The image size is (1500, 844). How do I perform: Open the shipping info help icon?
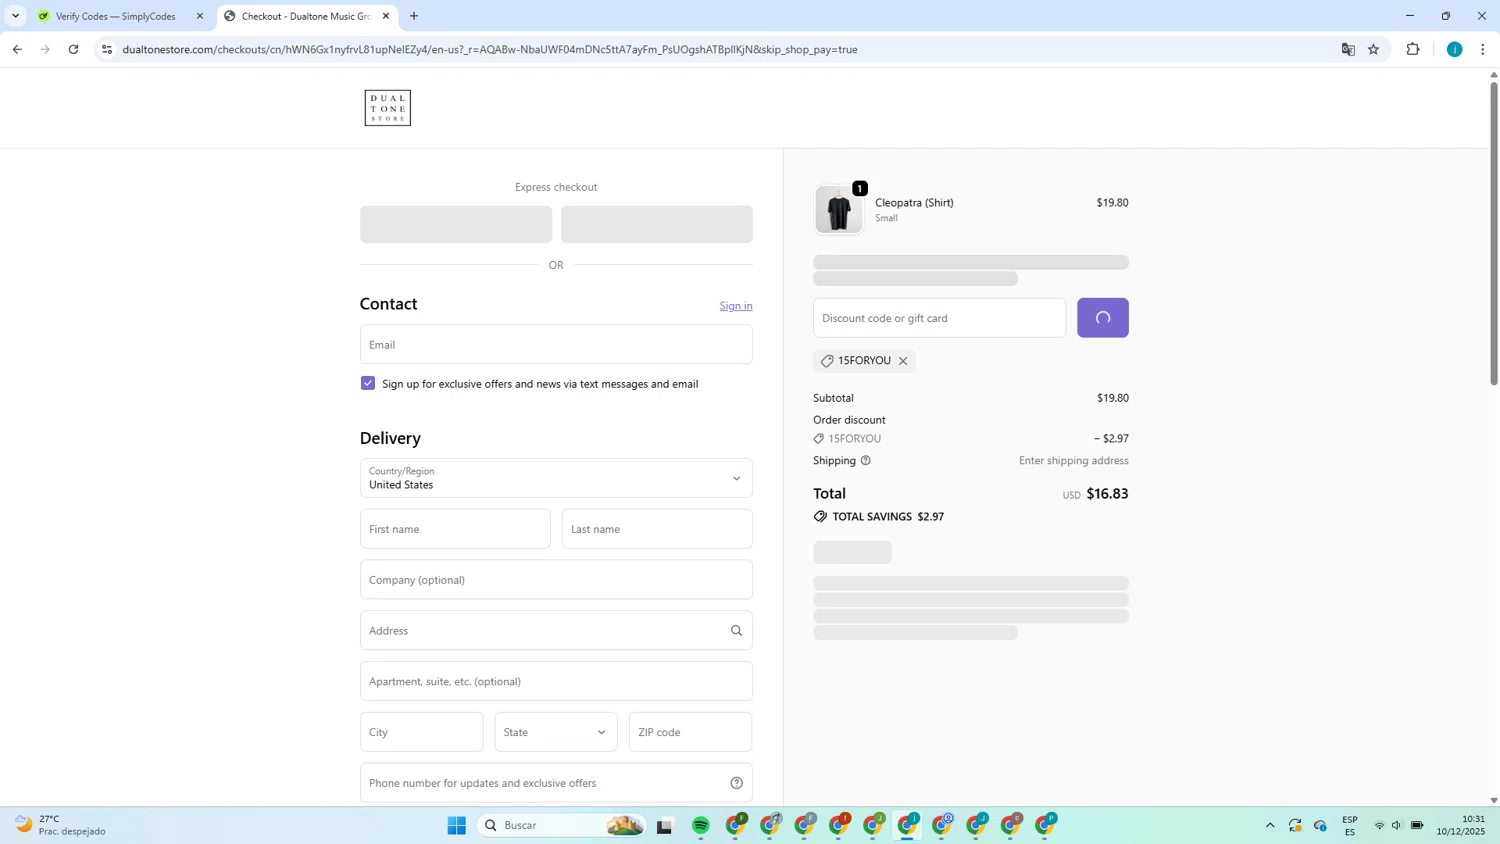pyautogui.click(x=866, y=461)
